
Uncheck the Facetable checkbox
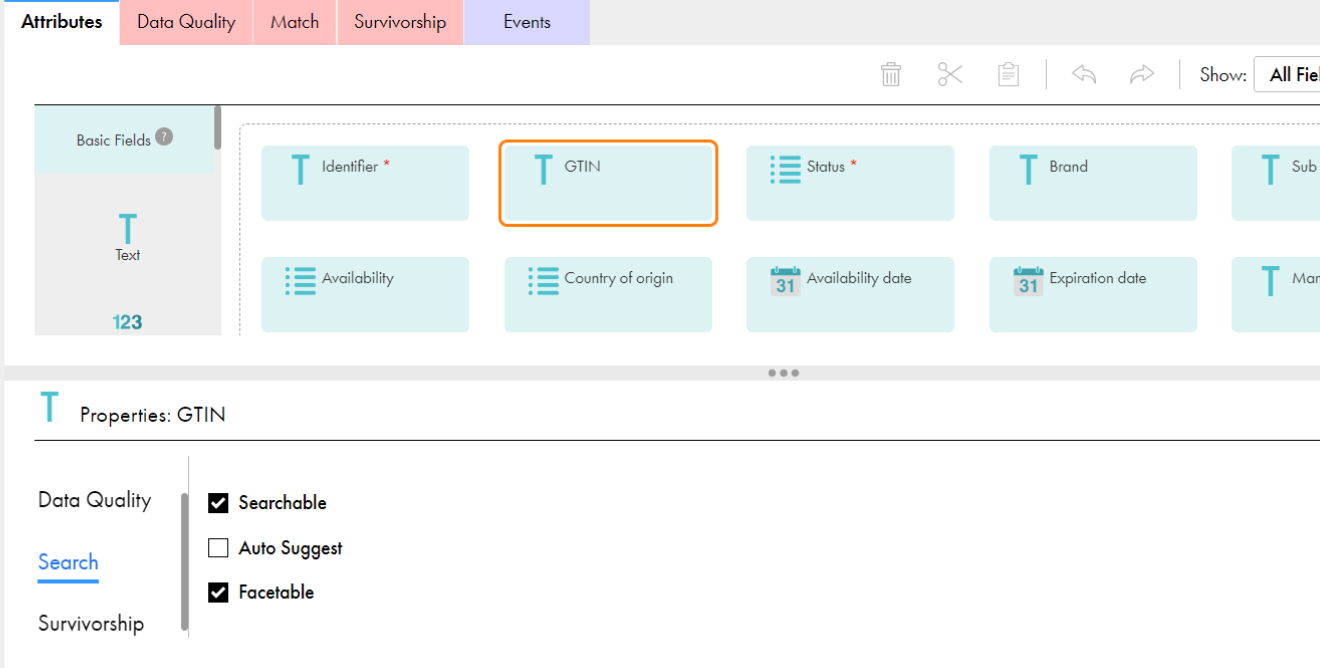[x=218, y=592]
